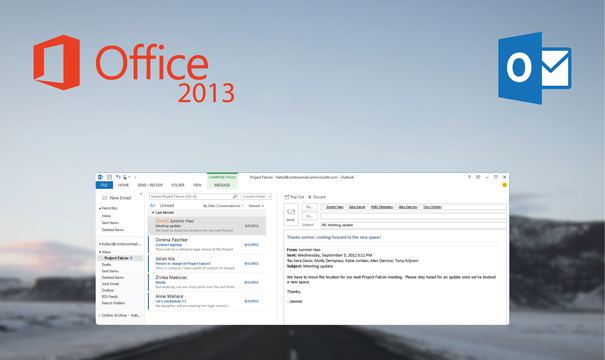Click the touch mode icon in the quick access toolbar
This screenshot has width=605, height=360.
[125, 177]
